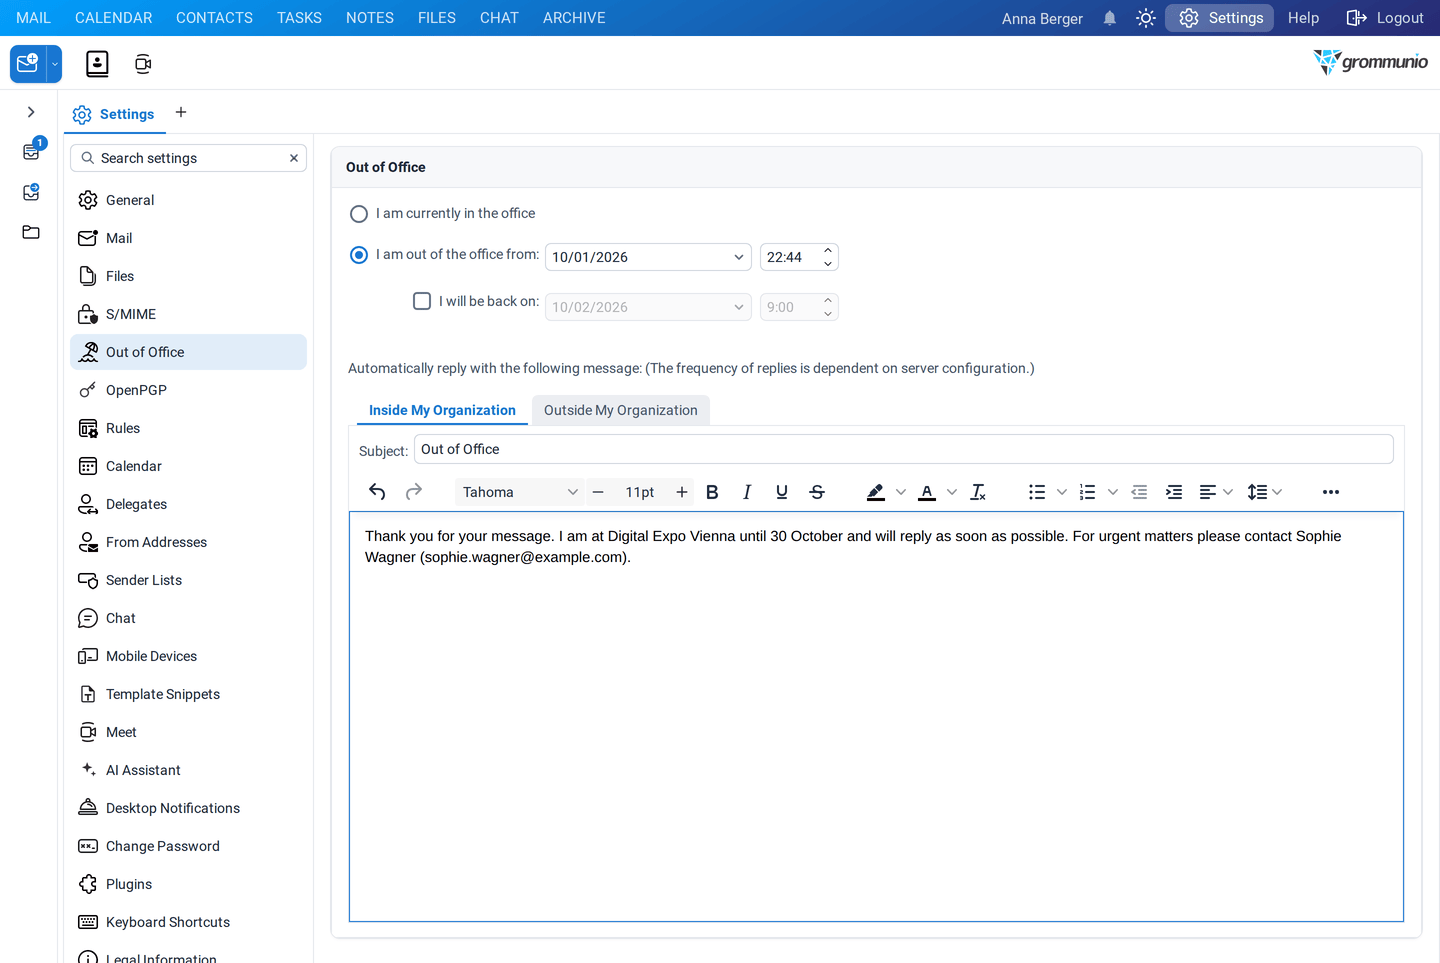Expand numbered list style options
Screen dimensions: 1440x963
1113,492
